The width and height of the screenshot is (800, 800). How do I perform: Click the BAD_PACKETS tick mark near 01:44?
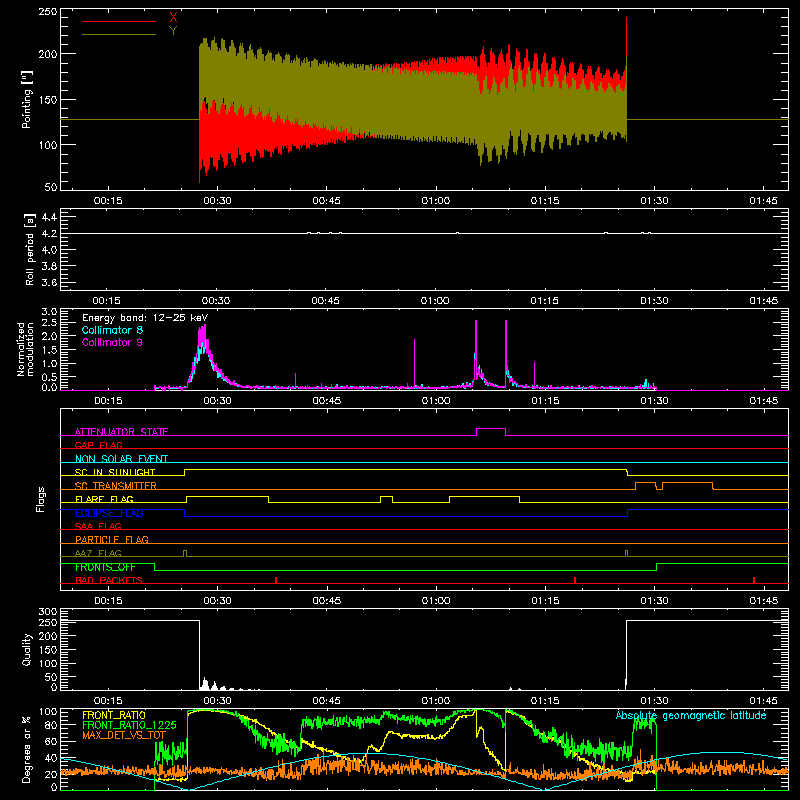click(x=754, y=580)
